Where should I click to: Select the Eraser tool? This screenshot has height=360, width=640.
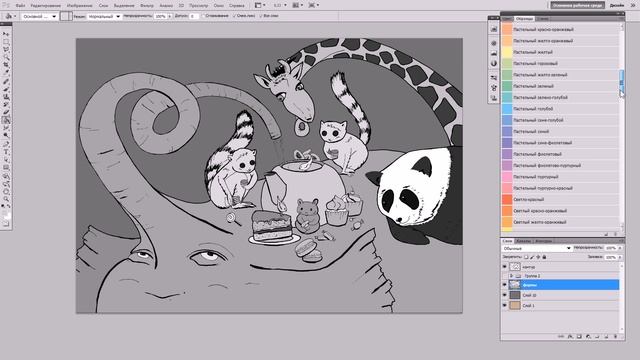click(x=6, y=112)
